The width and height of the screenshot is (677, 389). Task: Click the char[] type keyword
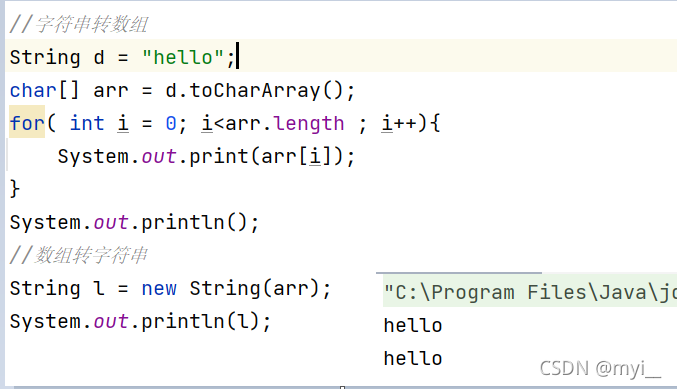[44, 91]
